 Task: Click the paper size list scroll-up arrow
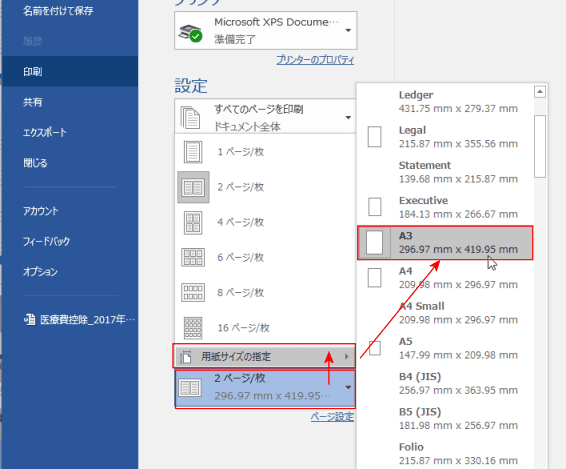pyautogui.click(x=540, y=92)
